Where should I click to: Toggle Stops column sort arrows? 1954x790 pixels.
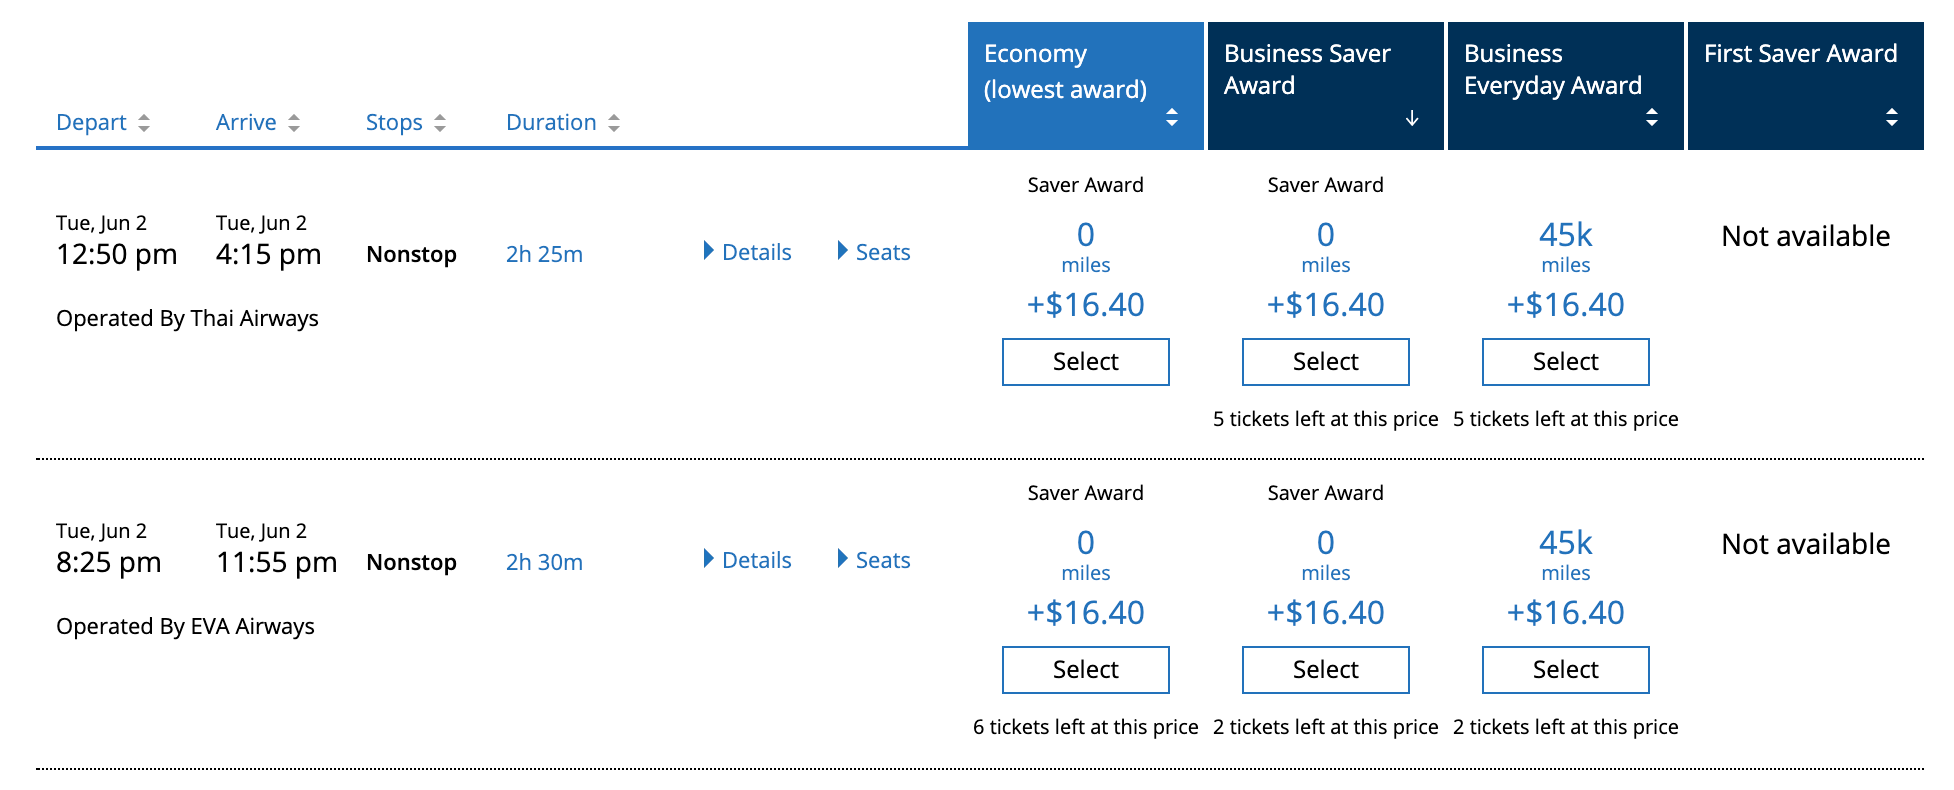pos(440,123)
